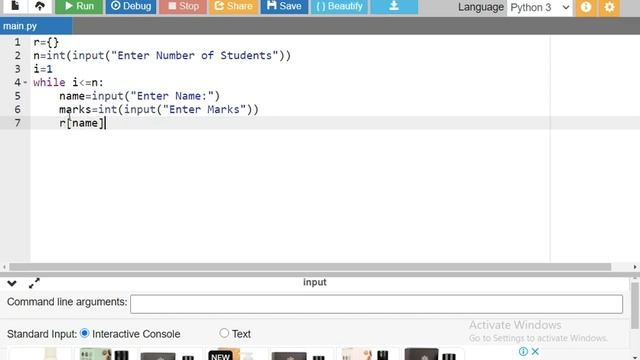Open the Share button
The width and height of the screenshot is (640, 360).
point(234,6)
